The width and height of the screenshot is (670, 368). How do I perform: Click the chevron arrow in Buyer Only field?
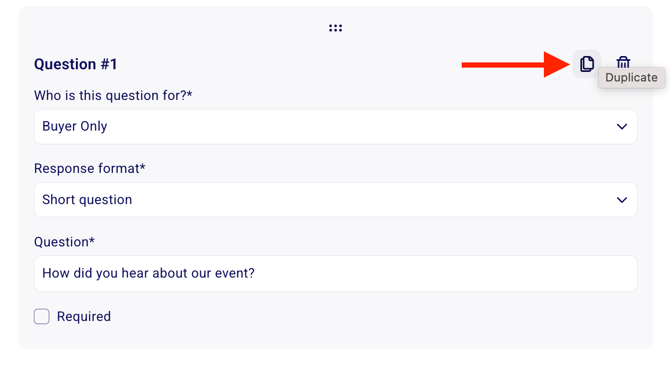622,127
